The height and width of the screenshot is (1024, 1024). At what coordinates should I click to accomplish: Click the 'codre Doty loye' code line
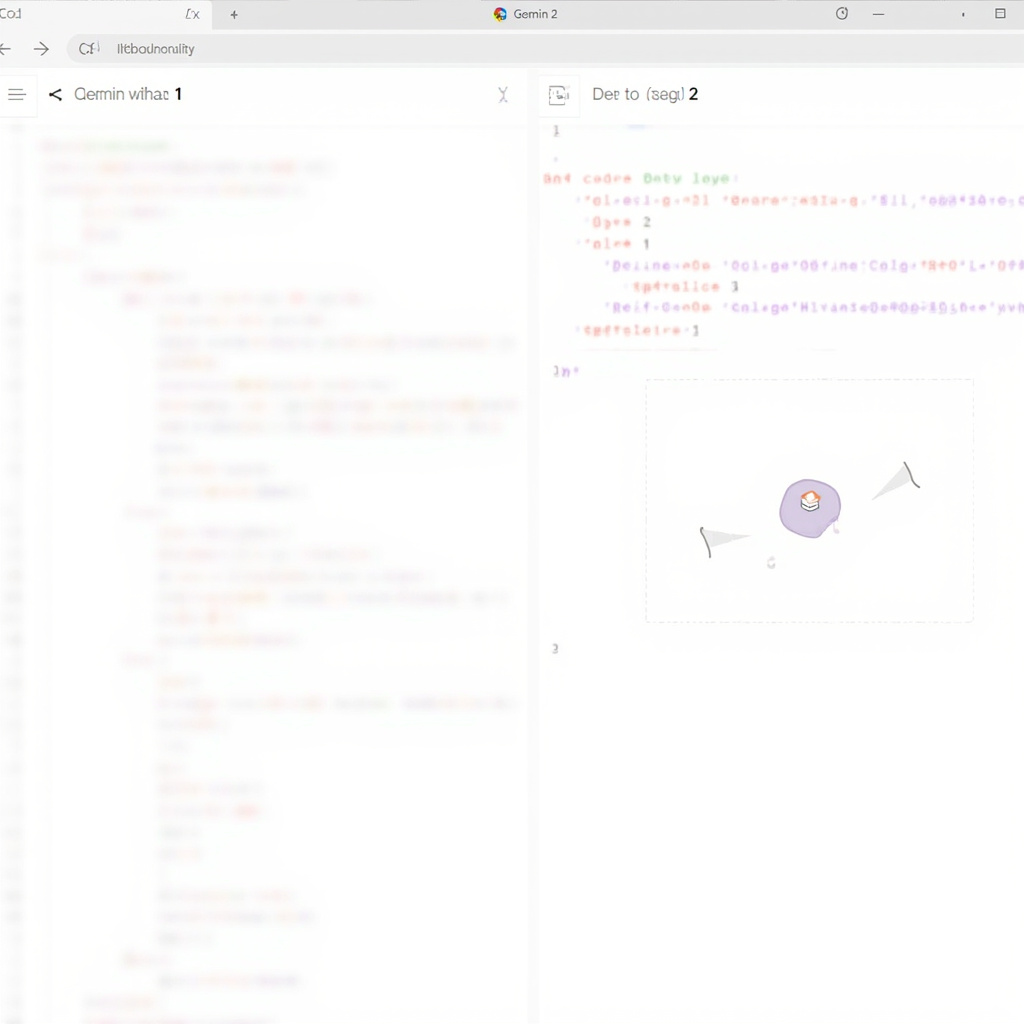640,178
